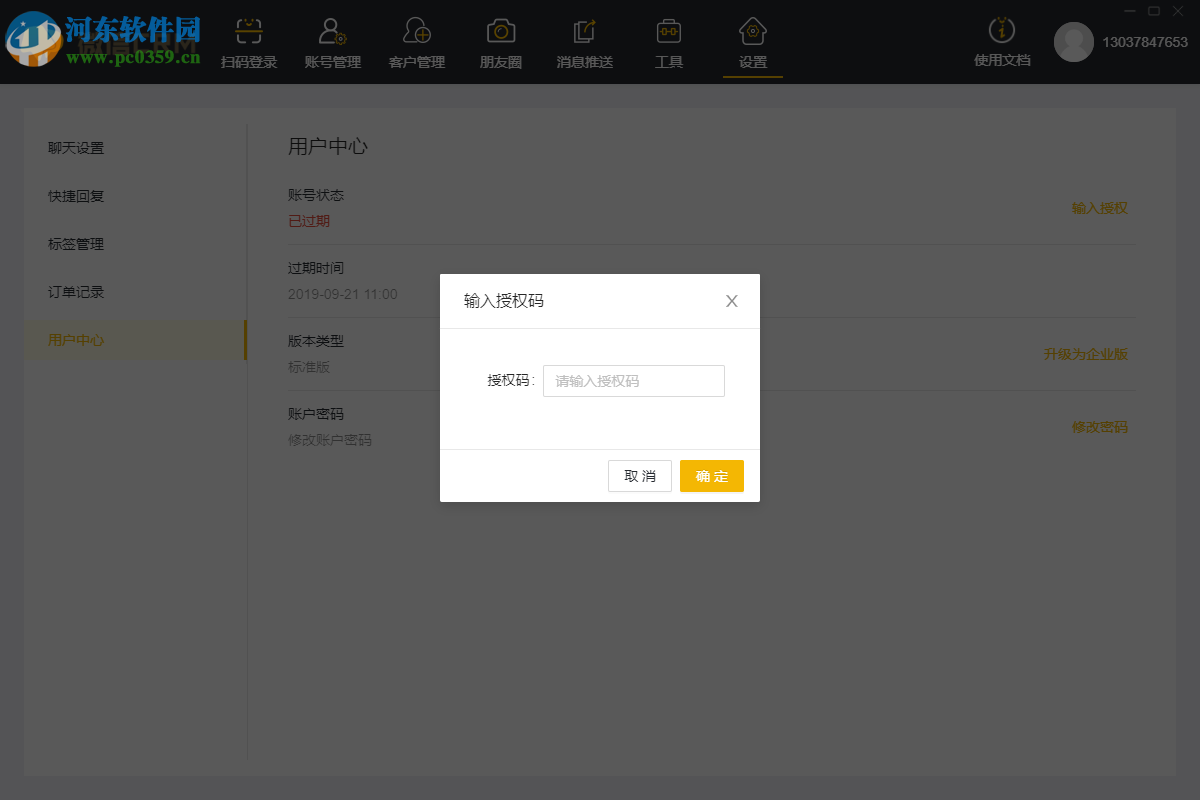Click the user avatar in top right

point(1075,43)
